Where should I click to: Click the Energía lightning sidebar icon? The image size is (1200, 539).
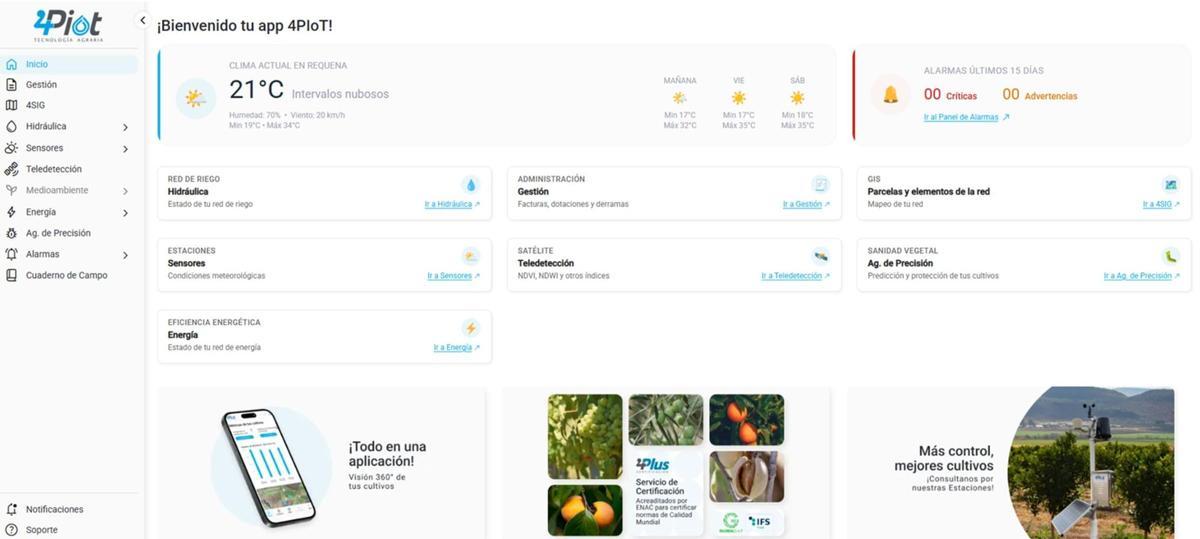11,212
